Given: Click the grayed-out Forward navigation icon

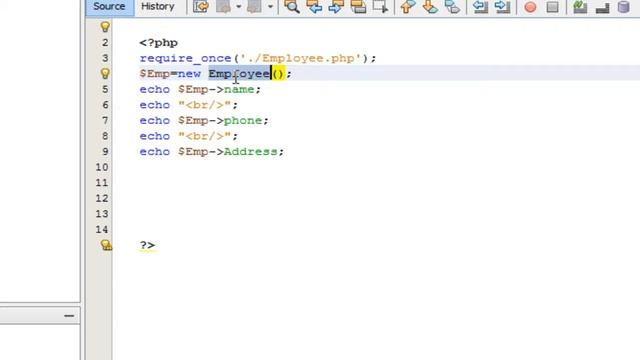Looking at the screenshot, I should coord(254,7).
